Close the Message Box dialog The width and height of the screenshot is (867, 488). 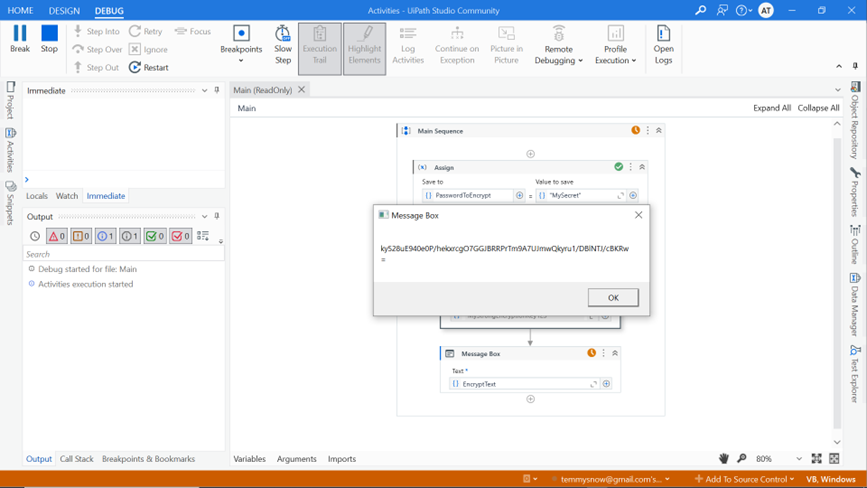click(639, 215)
